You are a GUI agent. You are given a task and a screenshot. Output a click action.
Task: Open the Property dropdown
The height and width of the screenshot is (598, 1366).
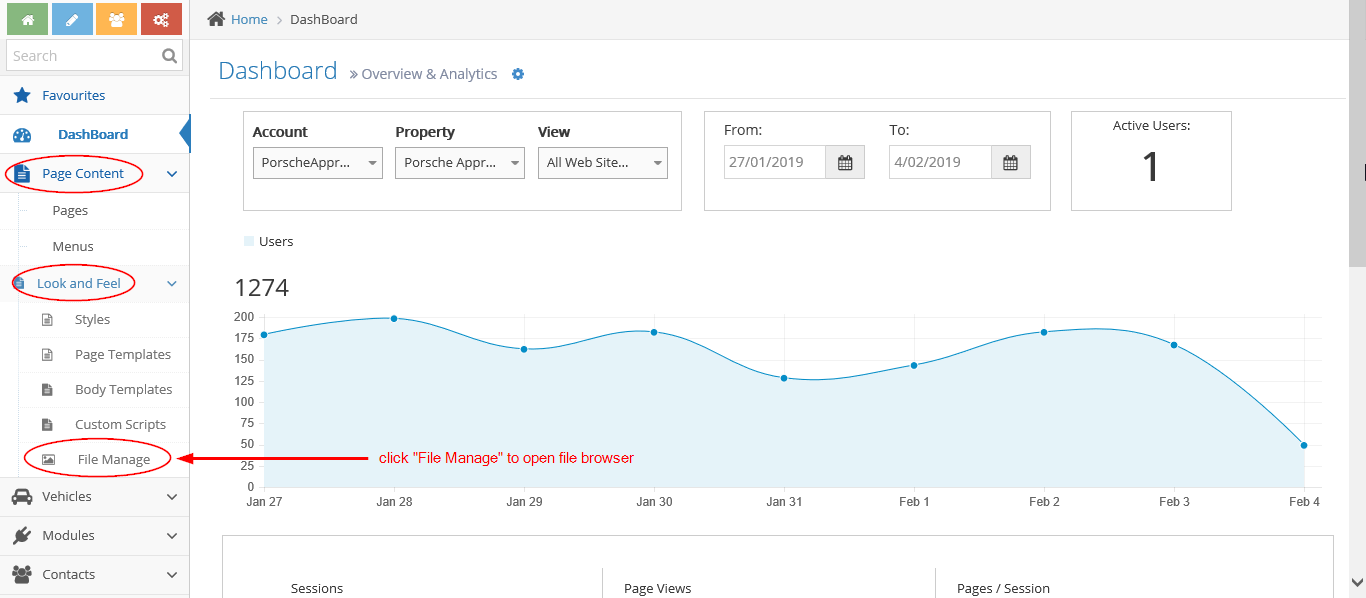[459, 163]
